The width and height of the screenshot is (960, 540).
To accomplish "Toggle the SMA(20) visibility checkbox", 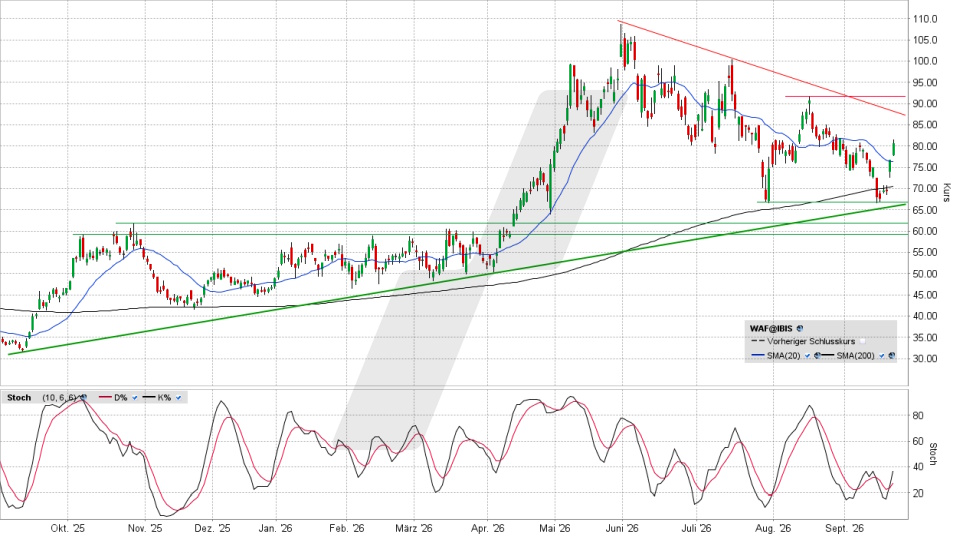I will point(808,356).
